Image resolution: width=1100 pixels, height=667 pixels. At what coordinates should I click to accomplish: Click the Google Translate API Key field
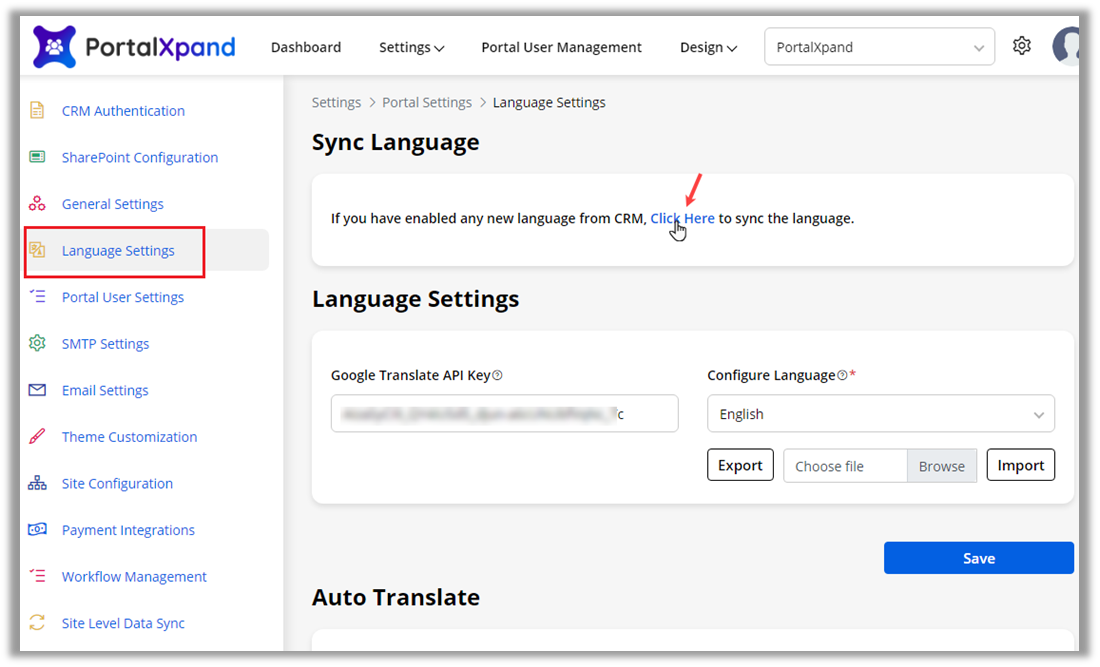click(504, 414)
